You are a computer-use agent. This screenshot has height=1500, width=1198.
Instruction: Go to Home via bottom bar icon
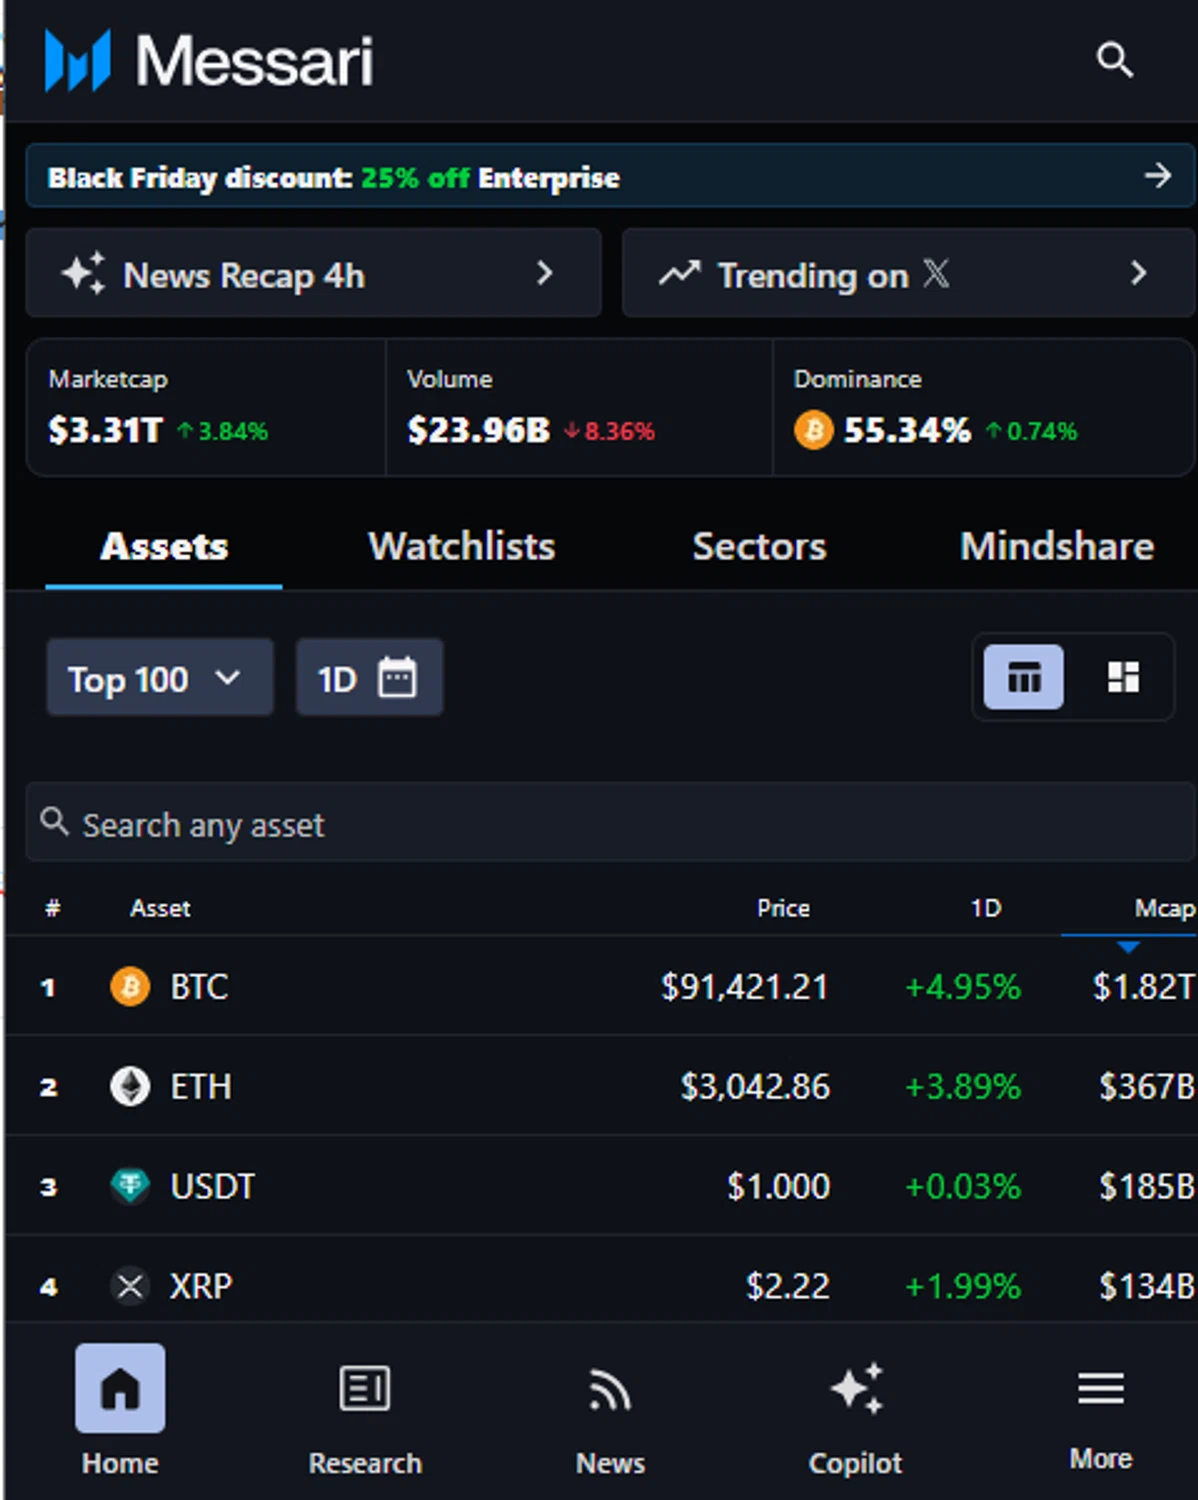[120, 1388]
